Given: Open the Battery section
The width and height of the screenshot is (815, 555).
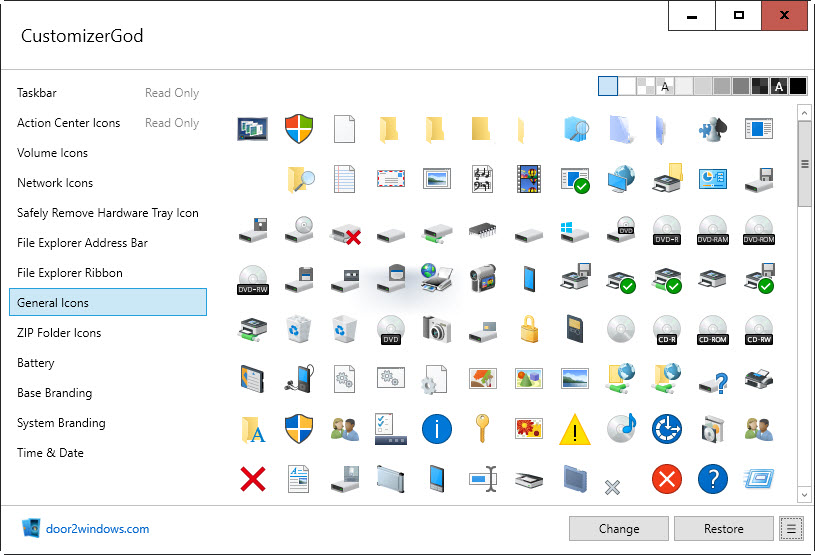Looking at the screenshot, I should click(x=35, y=363).
